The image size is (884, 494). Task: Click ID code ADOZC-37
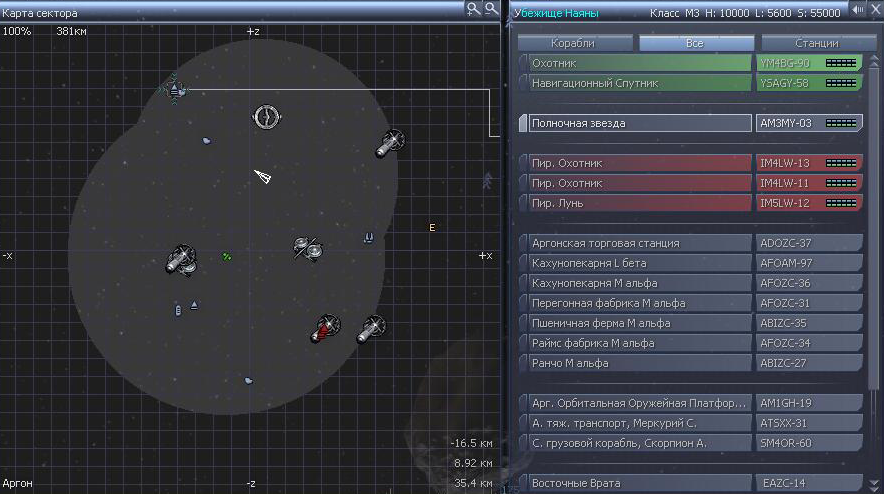pyautogui.click(x=785, y=244)
